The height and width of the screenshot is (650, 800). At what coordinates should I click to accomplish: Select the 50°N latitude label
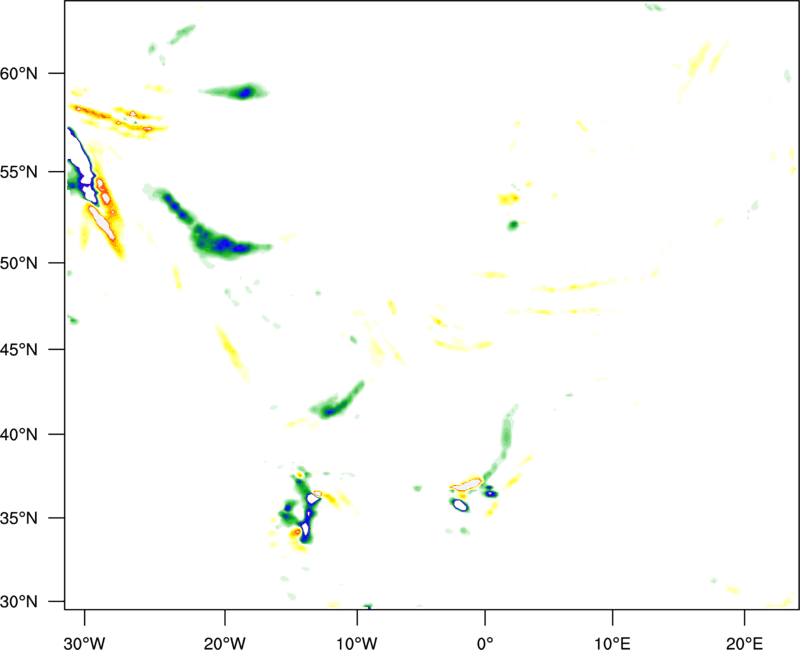point(19,263)
